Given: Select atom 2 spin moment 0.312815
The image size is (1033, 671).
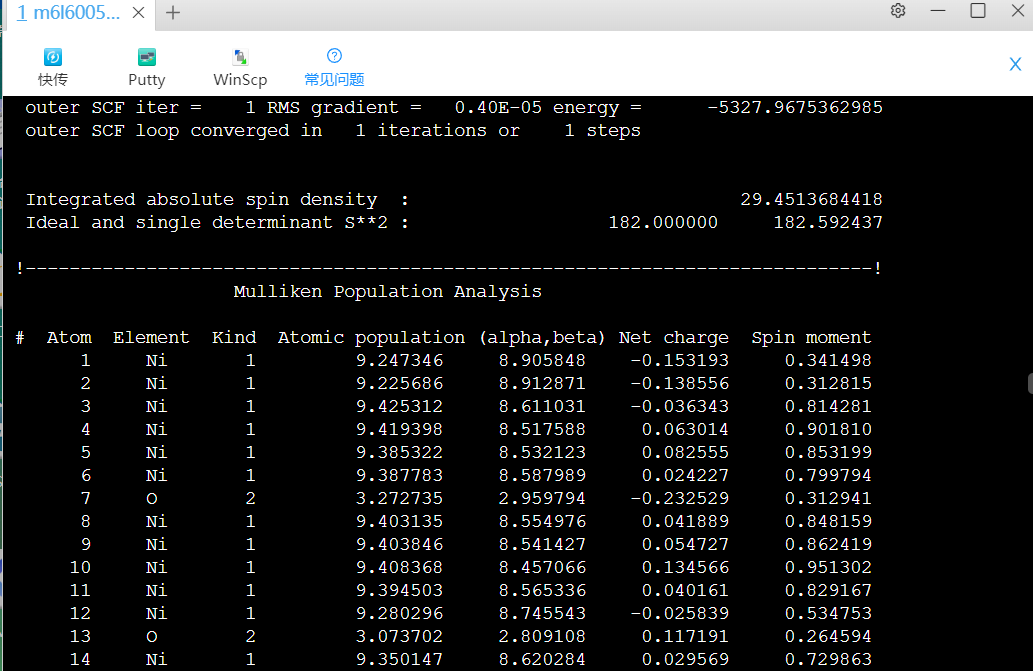Looking at the screenshot, I should pyautogui.click(x=828, y=384).
